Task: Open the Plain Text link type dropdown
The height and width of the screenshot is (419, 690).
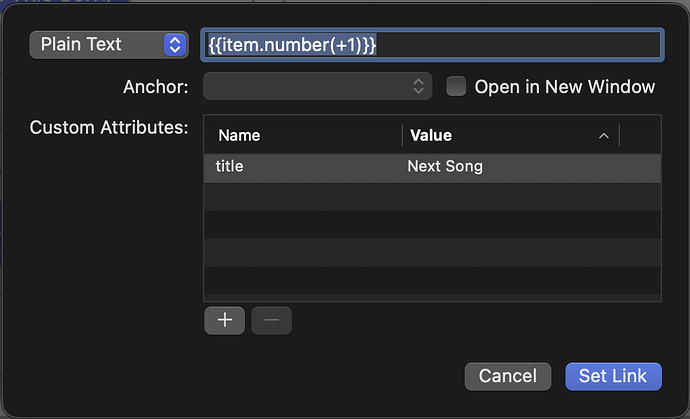Action: point(108,45)
